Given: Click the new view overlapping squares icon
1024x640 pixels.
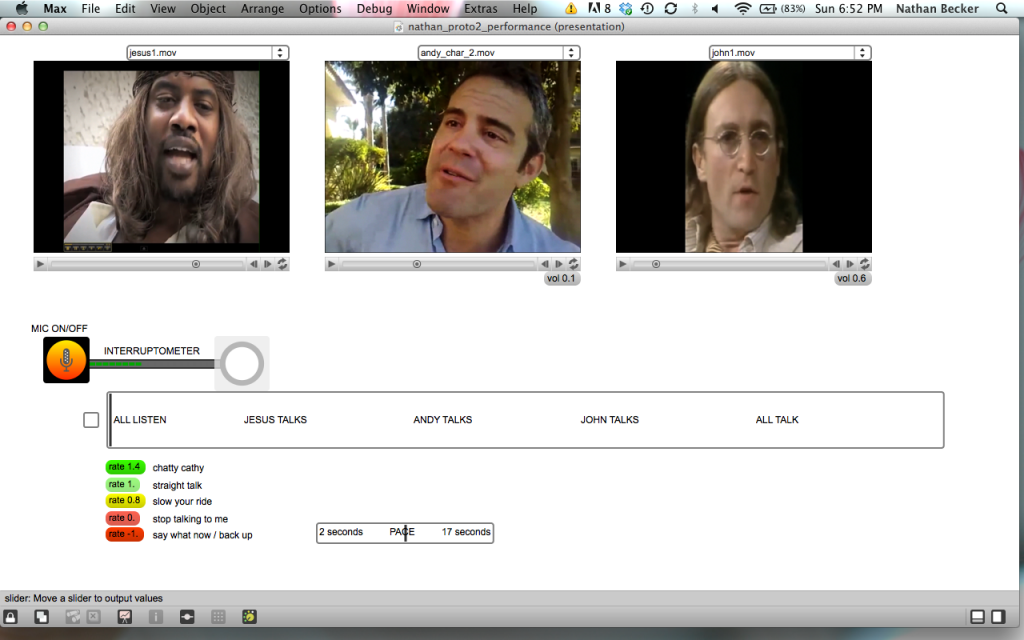Looking at the screenshot, I should [42, 616].
